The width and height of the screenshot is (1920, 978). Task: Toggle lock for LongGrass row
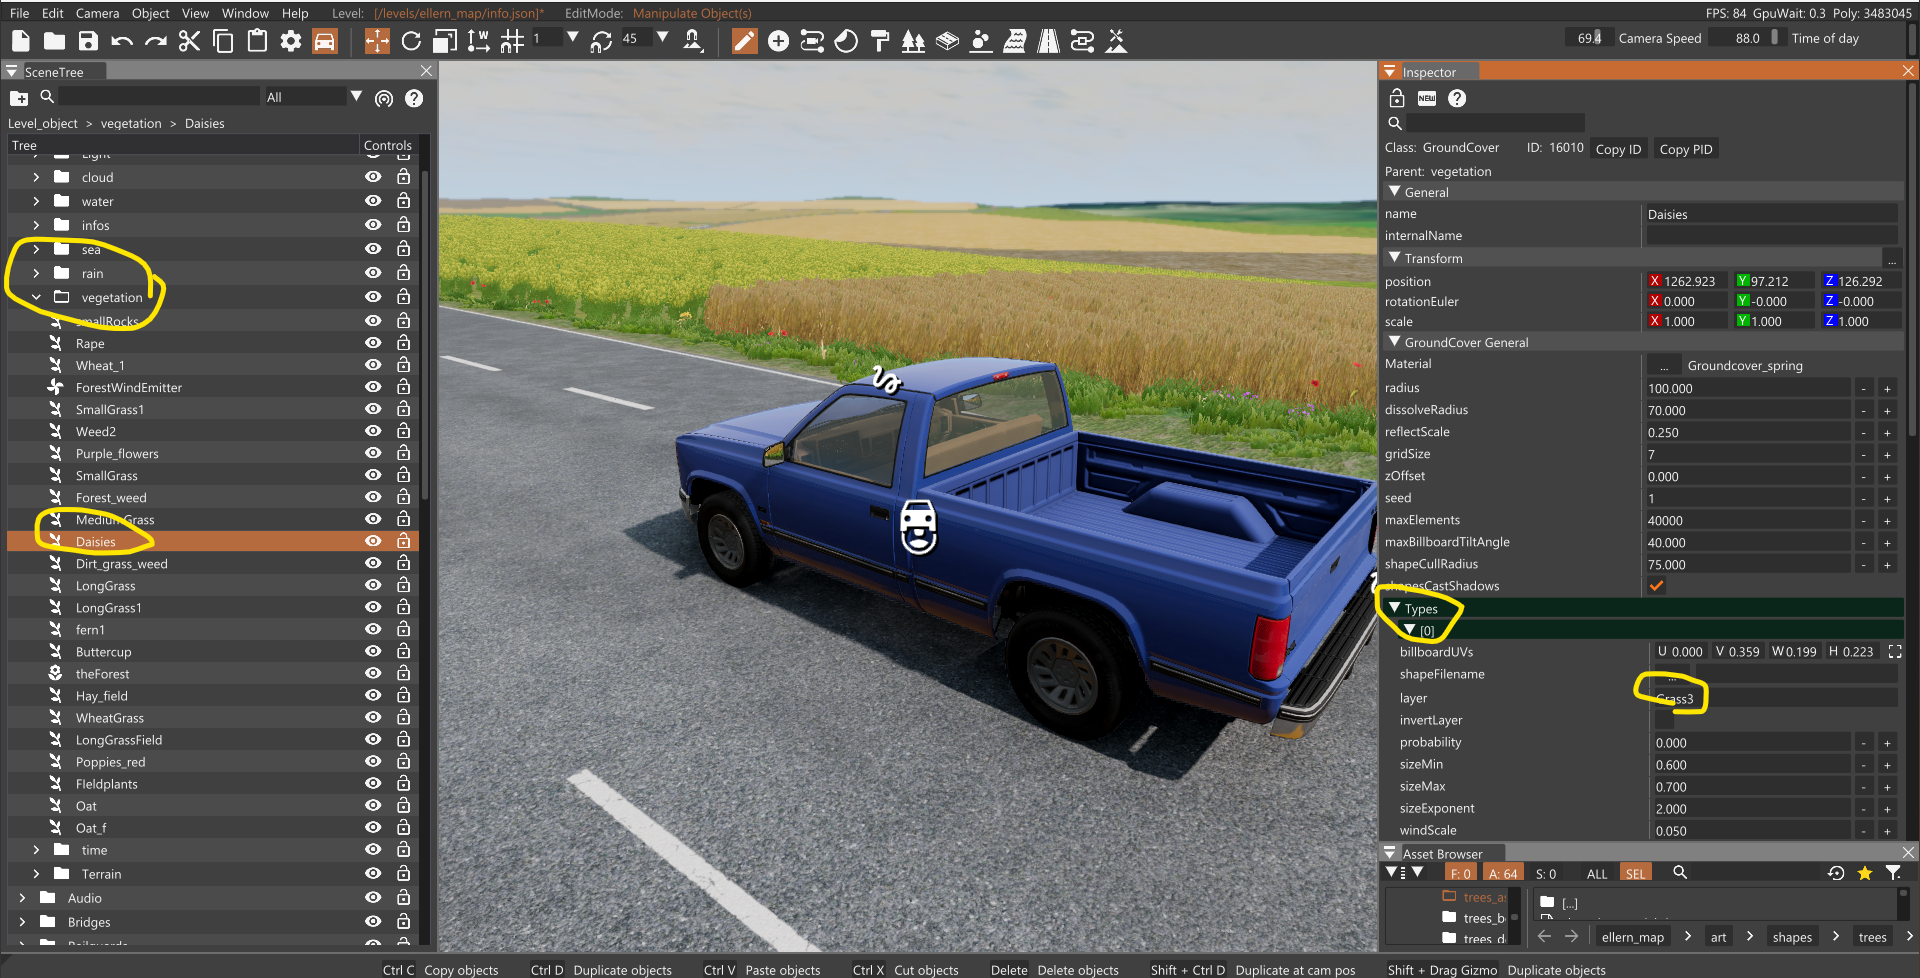tap(403, 585)
